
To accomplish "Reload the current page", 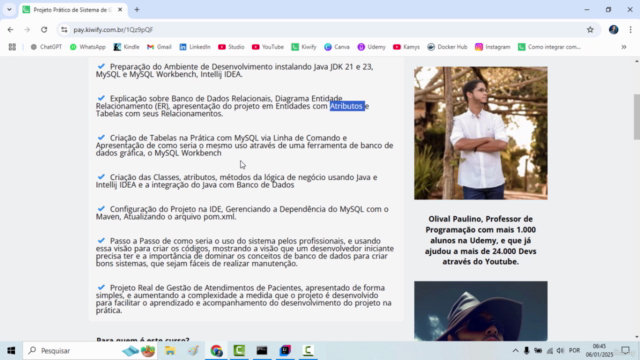I will tap(44, 29).
